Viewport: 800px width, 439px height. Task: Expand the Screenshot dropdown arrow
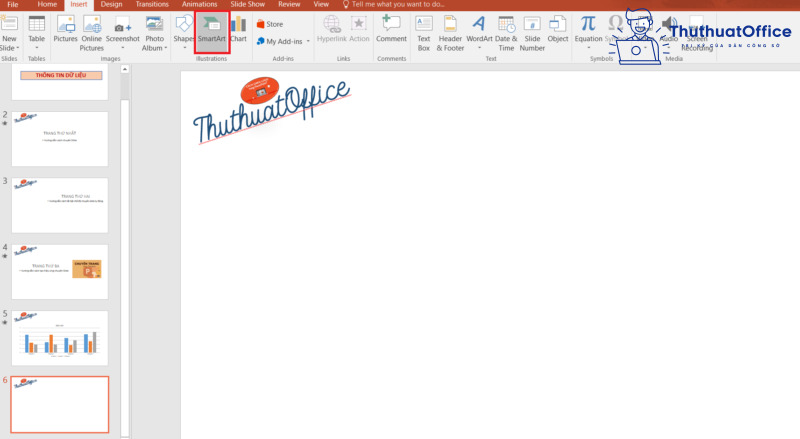pyautogui.click(x=122, y=48)
